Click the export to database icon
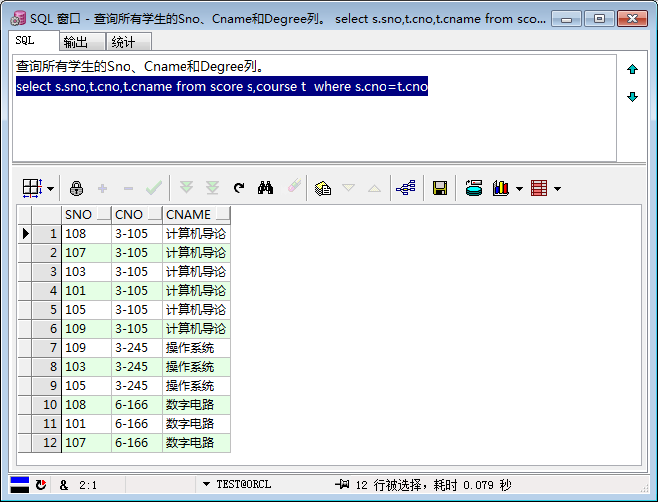This screenshot has height=502, width=658. tap(474, 188)
